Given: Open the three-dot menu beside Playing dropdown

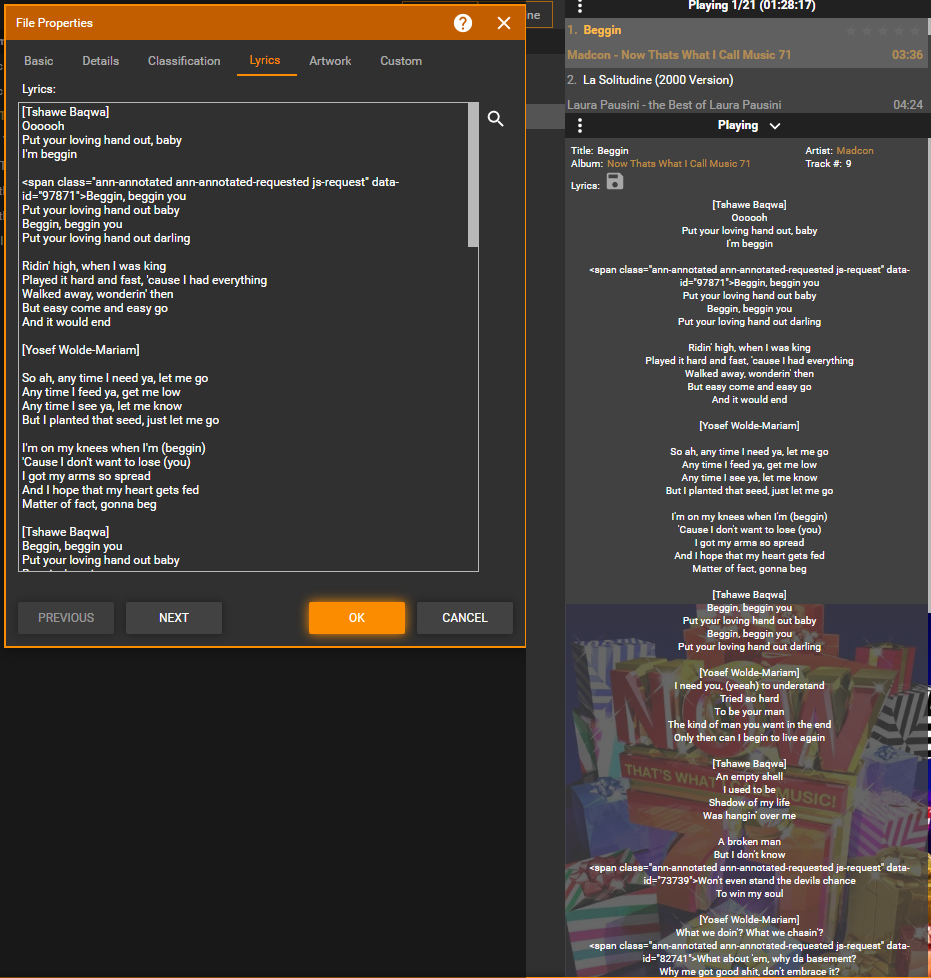Looking at the screenshot, I should click(x=580, y=126).
